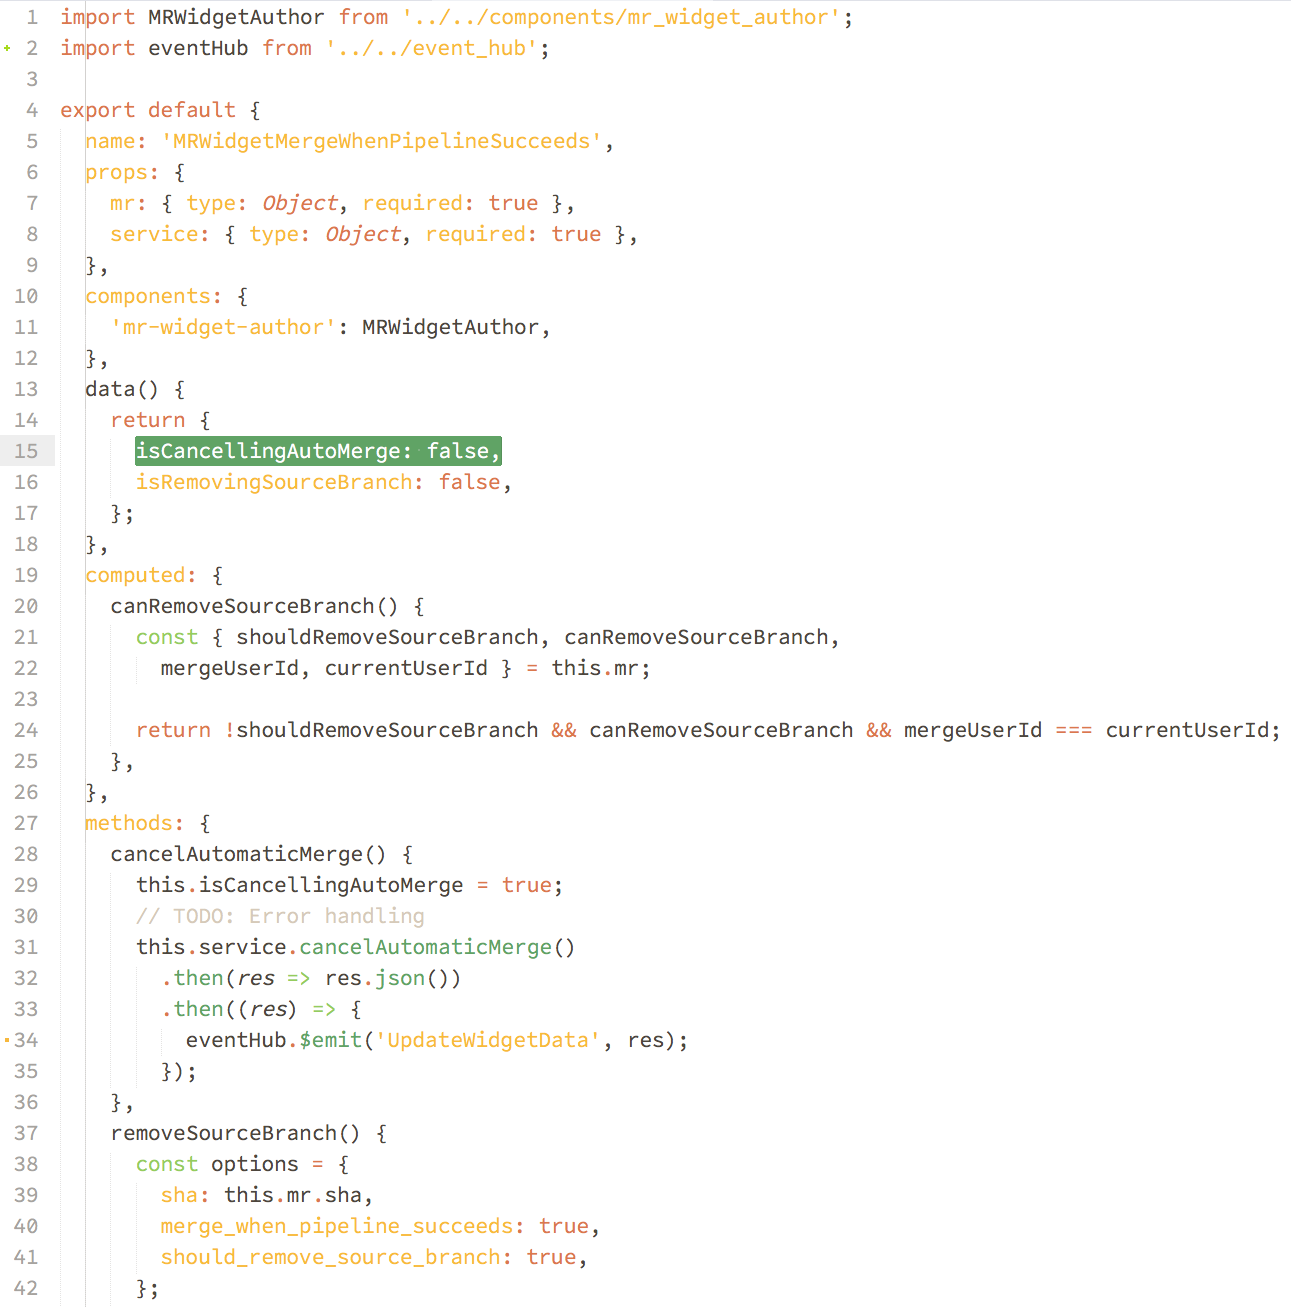This screenshot has height=1307, width=1291.
Task: Click 'required:' on line 7
Action: click(x=419, y=203)
